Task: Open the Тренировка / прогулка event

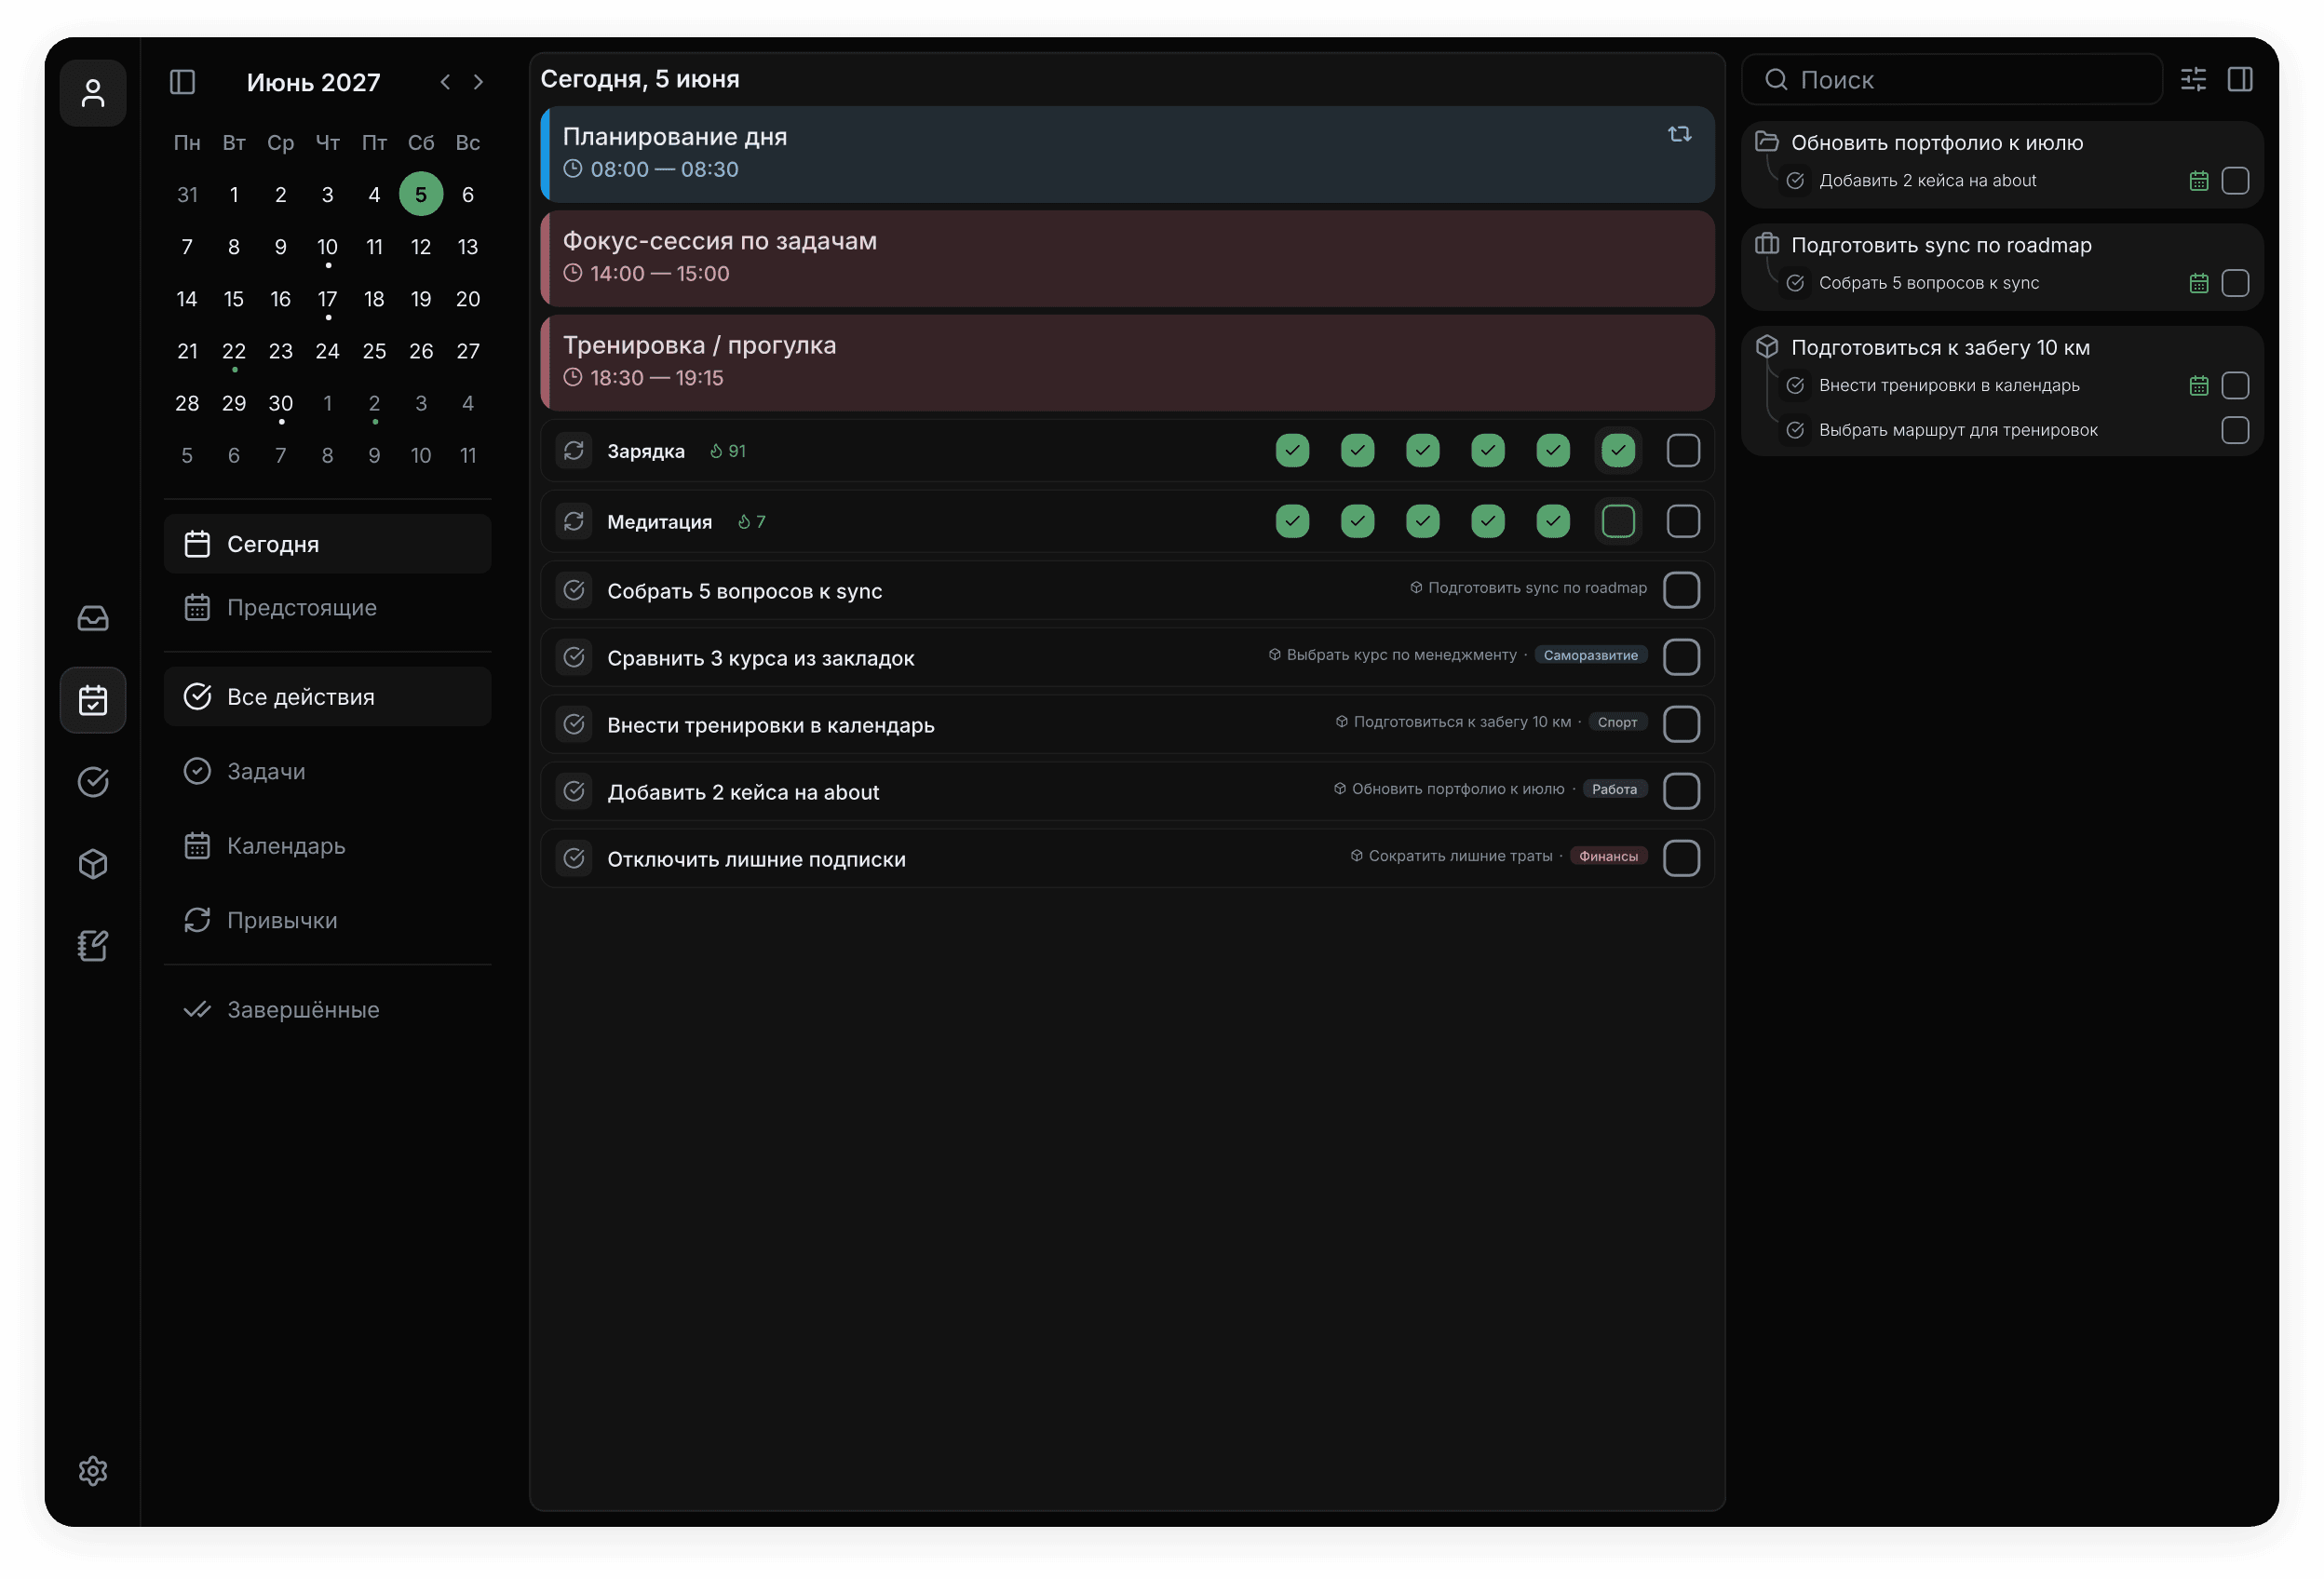Action: click(1127, 363)
